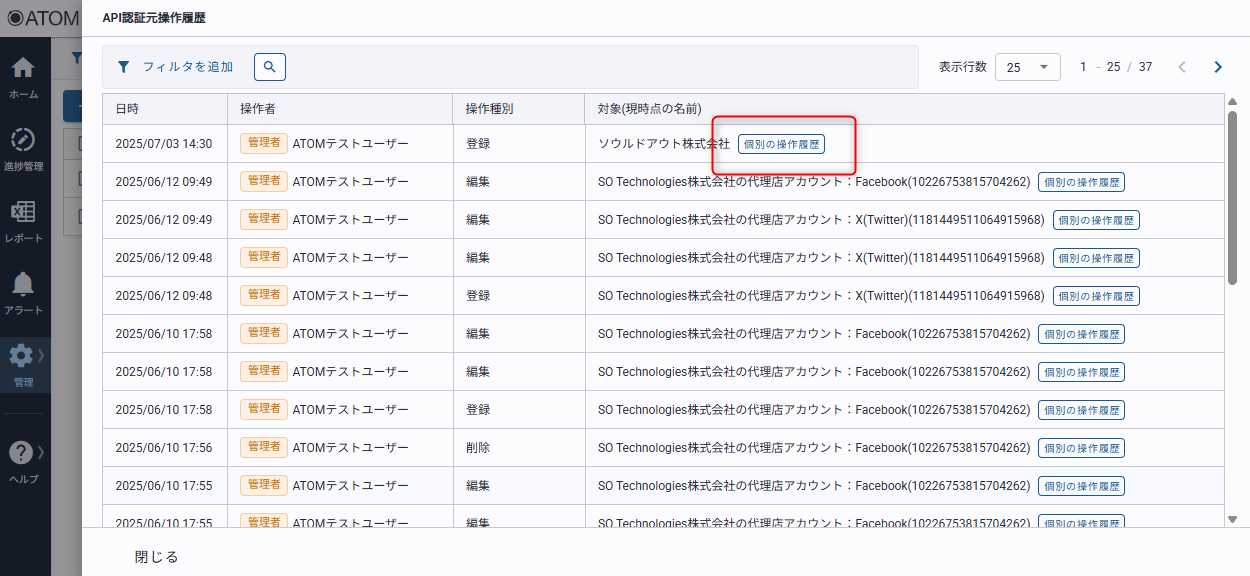Close the dialog with 閉じる
Image resolution: width=1250 pixels, height=576 pixels.
[156, 557]
